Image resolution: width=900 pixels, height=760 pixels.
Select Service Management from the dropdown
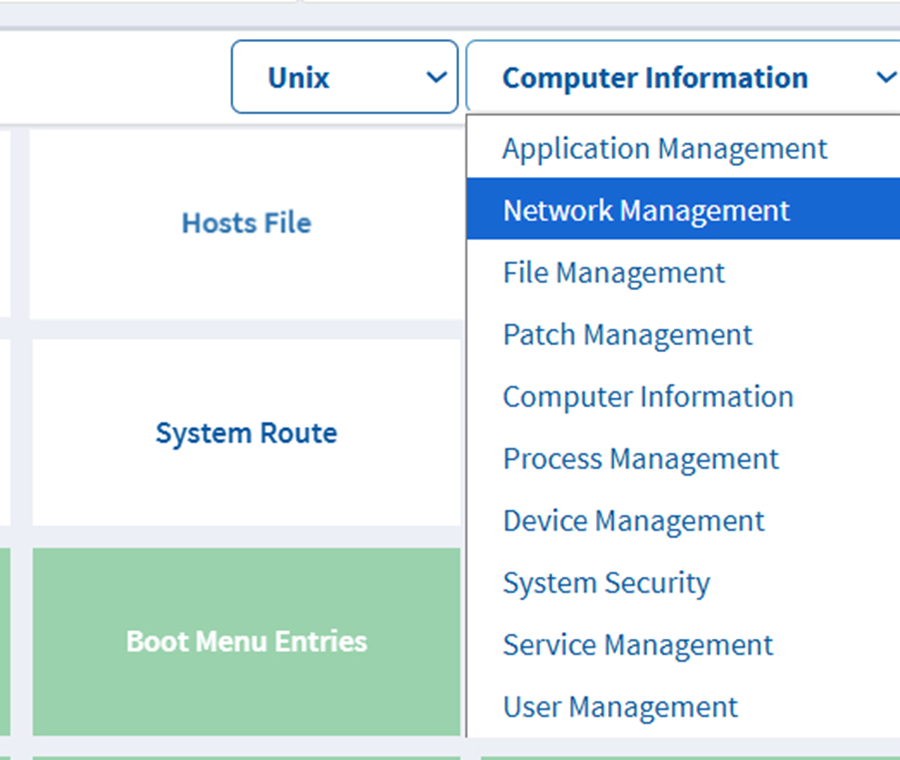click(638, 645)
